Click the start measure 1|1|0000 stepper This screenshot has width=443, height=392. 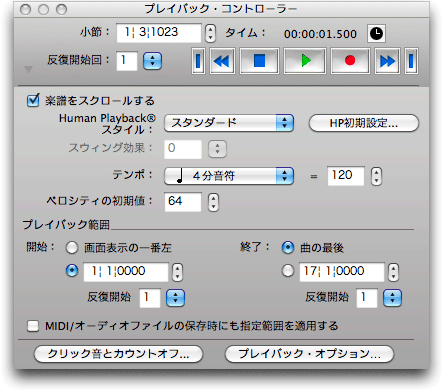point(177,272)
